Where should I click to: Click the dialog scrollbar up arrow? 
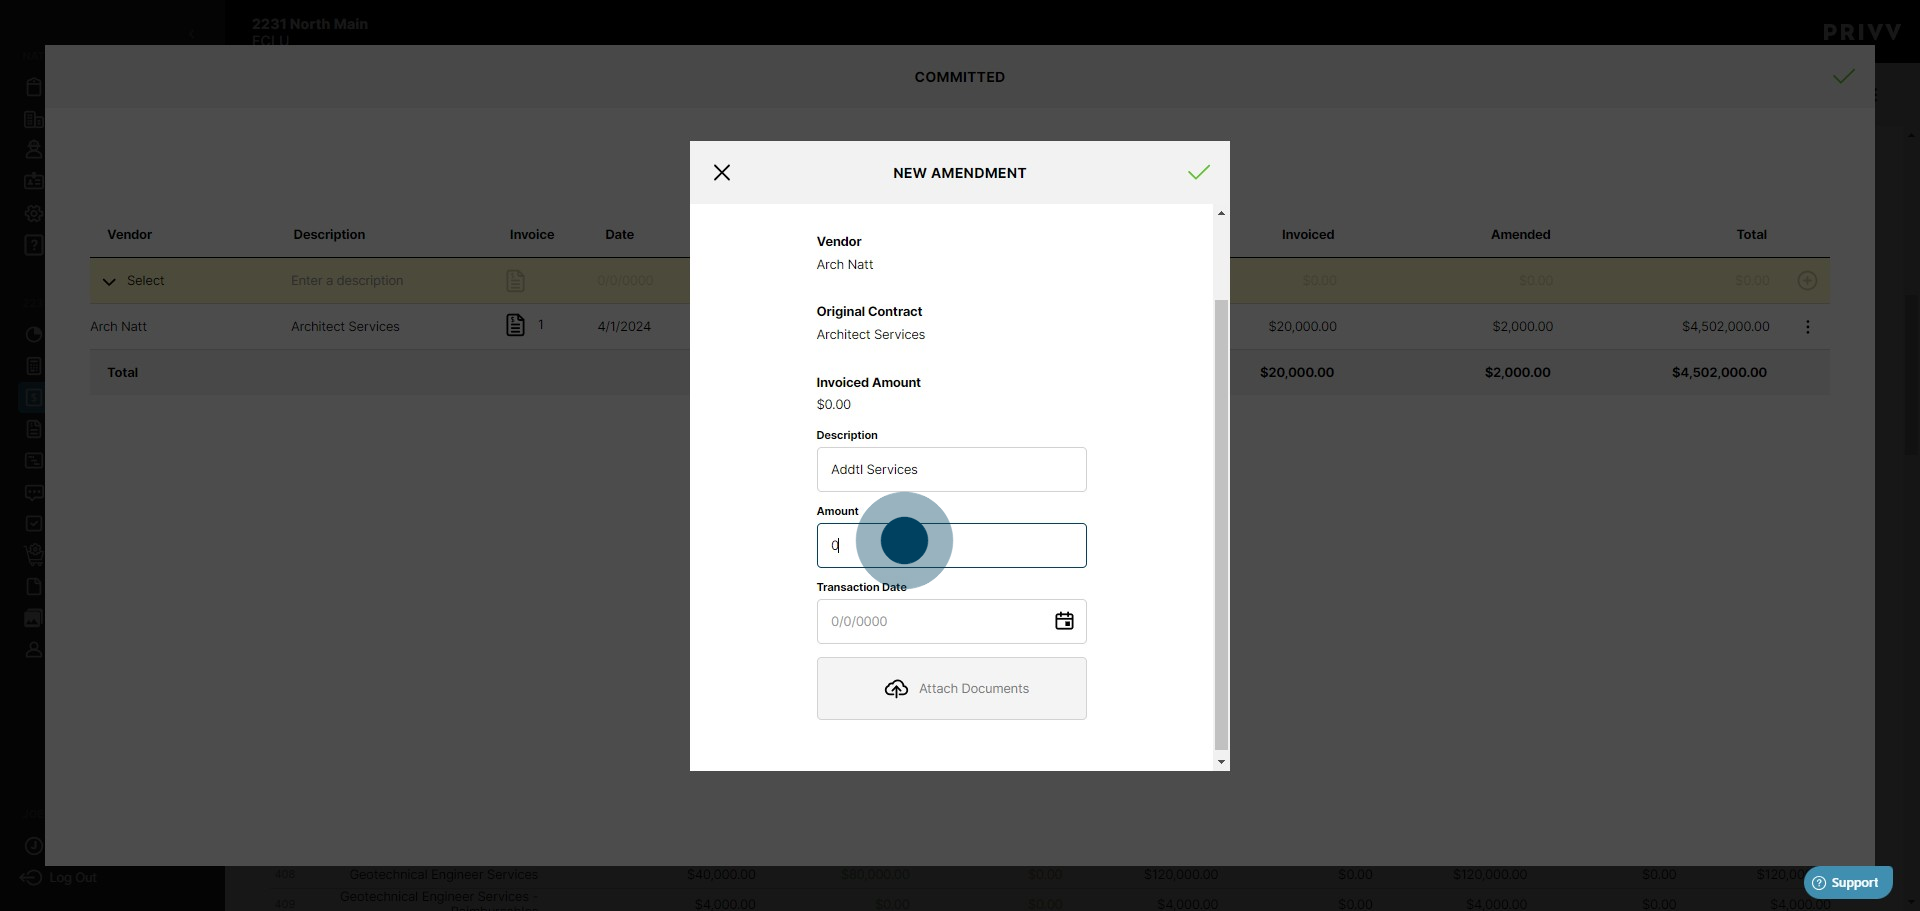click(x=1221, y=213)
